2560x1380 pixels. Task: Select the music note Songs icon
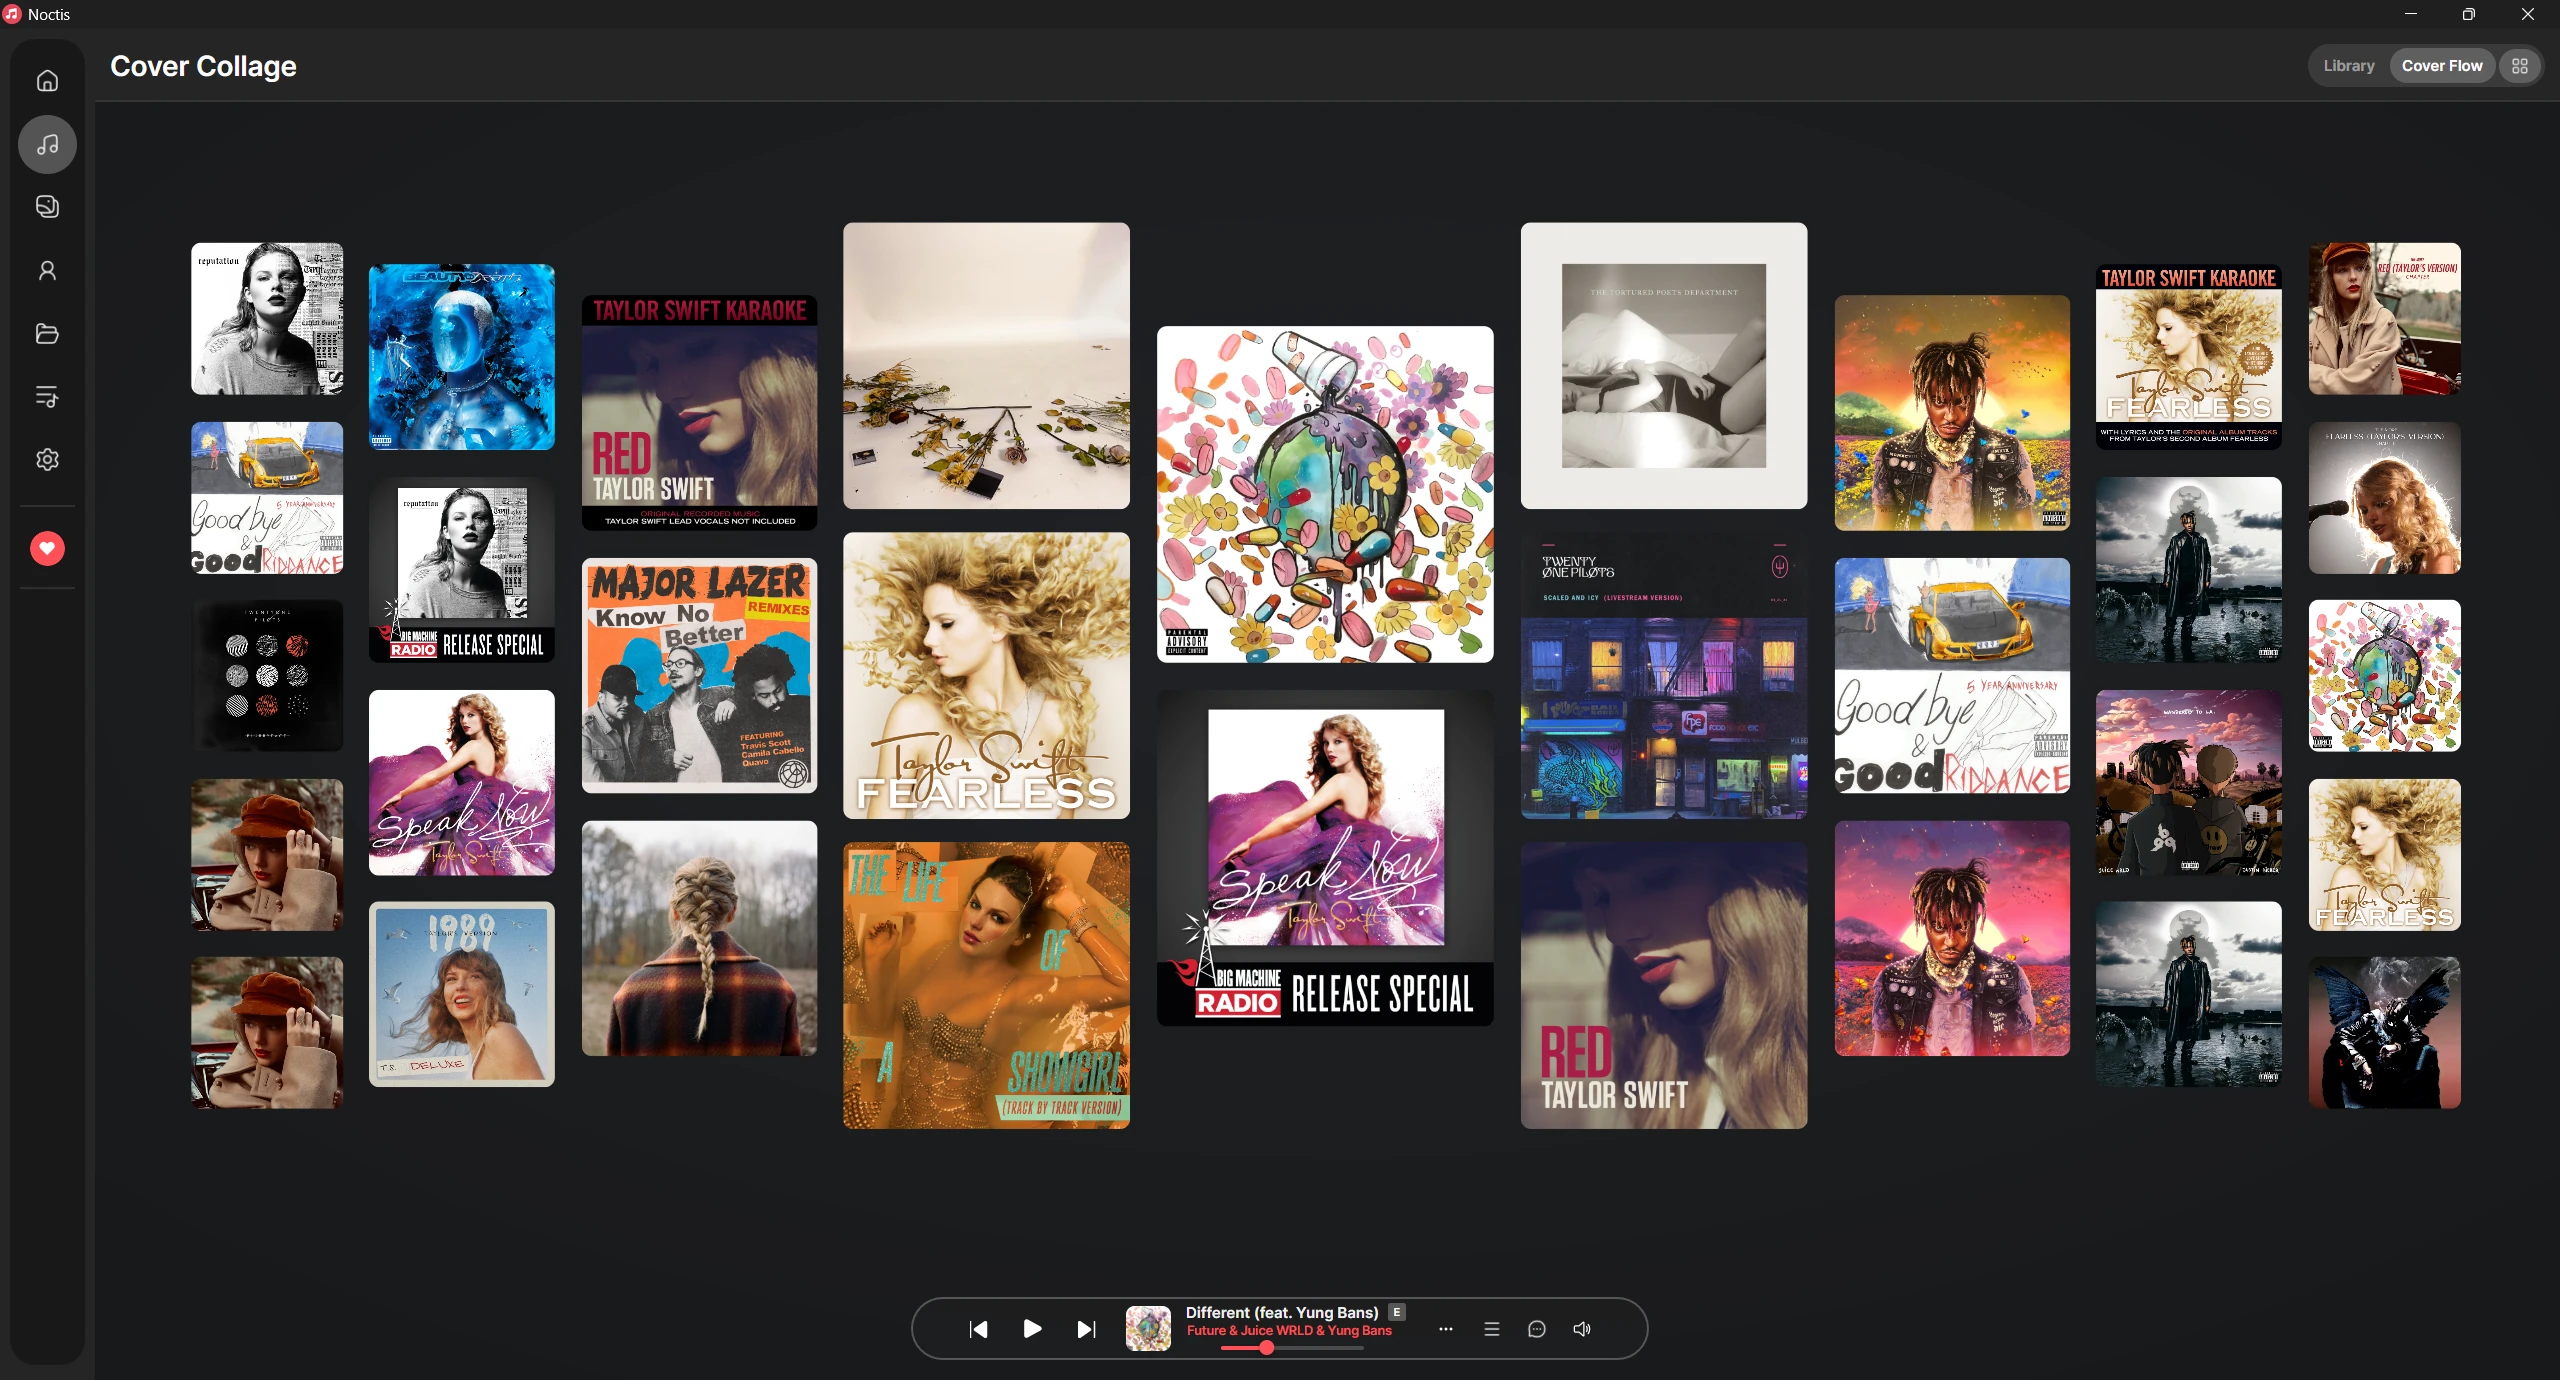(x=47, y=145)
